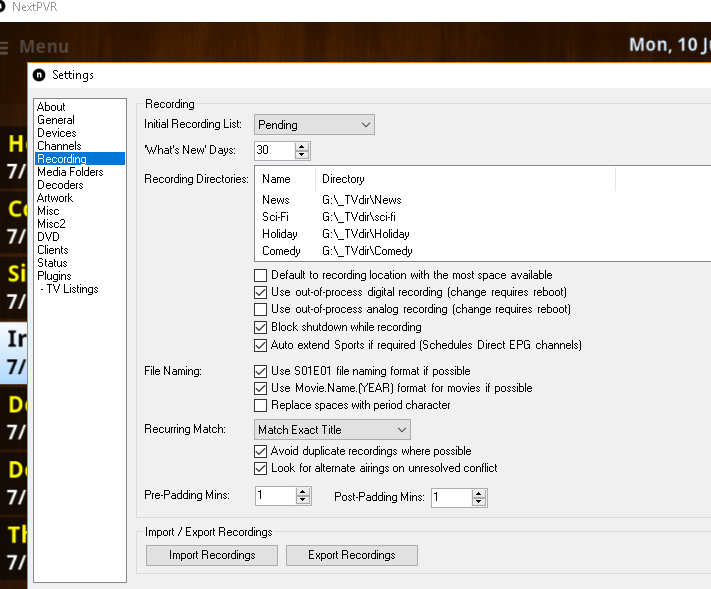The height and width of the screenshot is (589, 711).
Task: Click Export Recordings button
Action: click(x=352, y=555)
